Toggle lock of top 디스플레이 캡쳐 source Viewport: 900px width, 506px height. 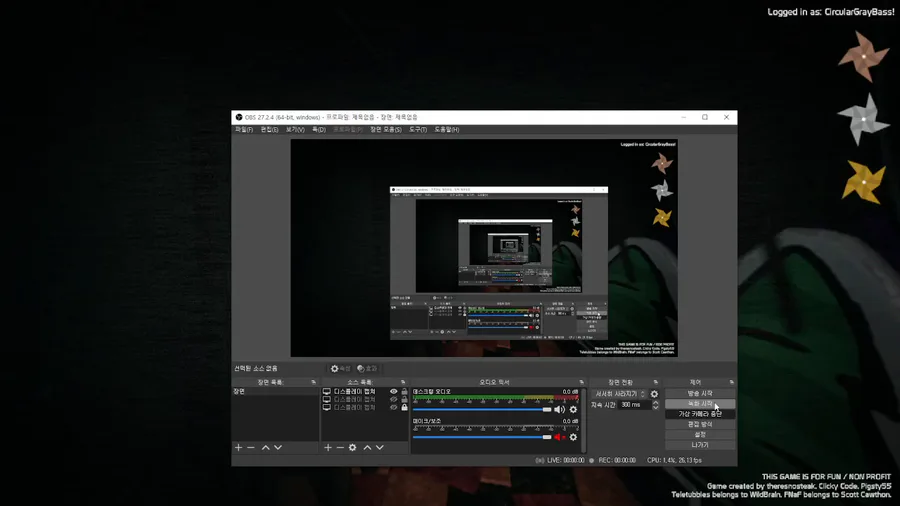[405, 392]
